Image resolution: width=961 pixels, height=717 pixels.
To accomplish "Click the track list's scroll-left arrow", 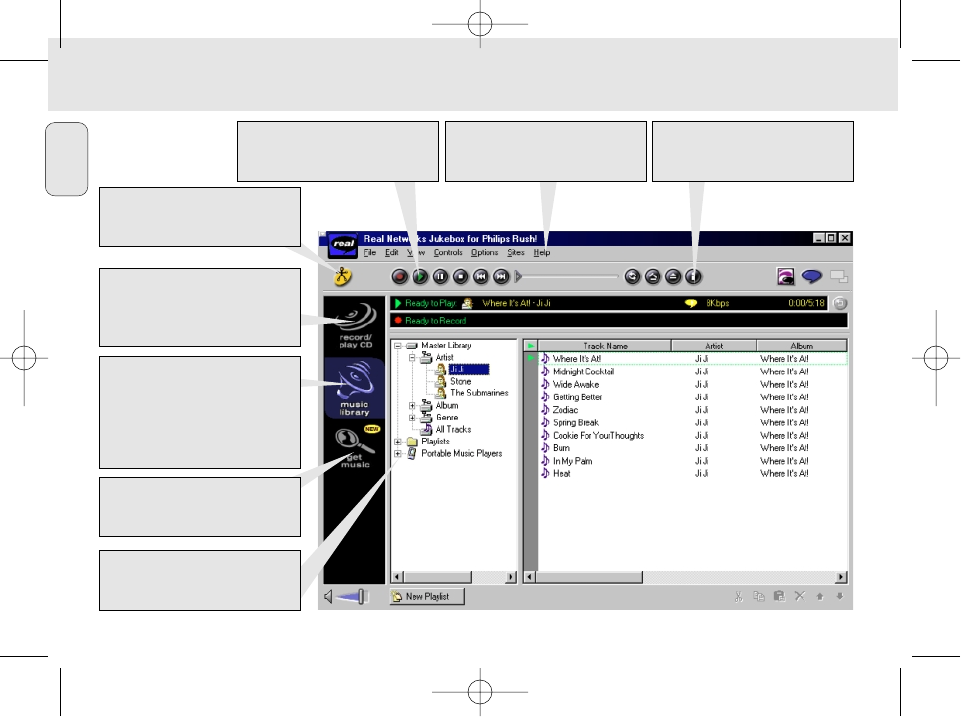I will [x=530, y=577].
